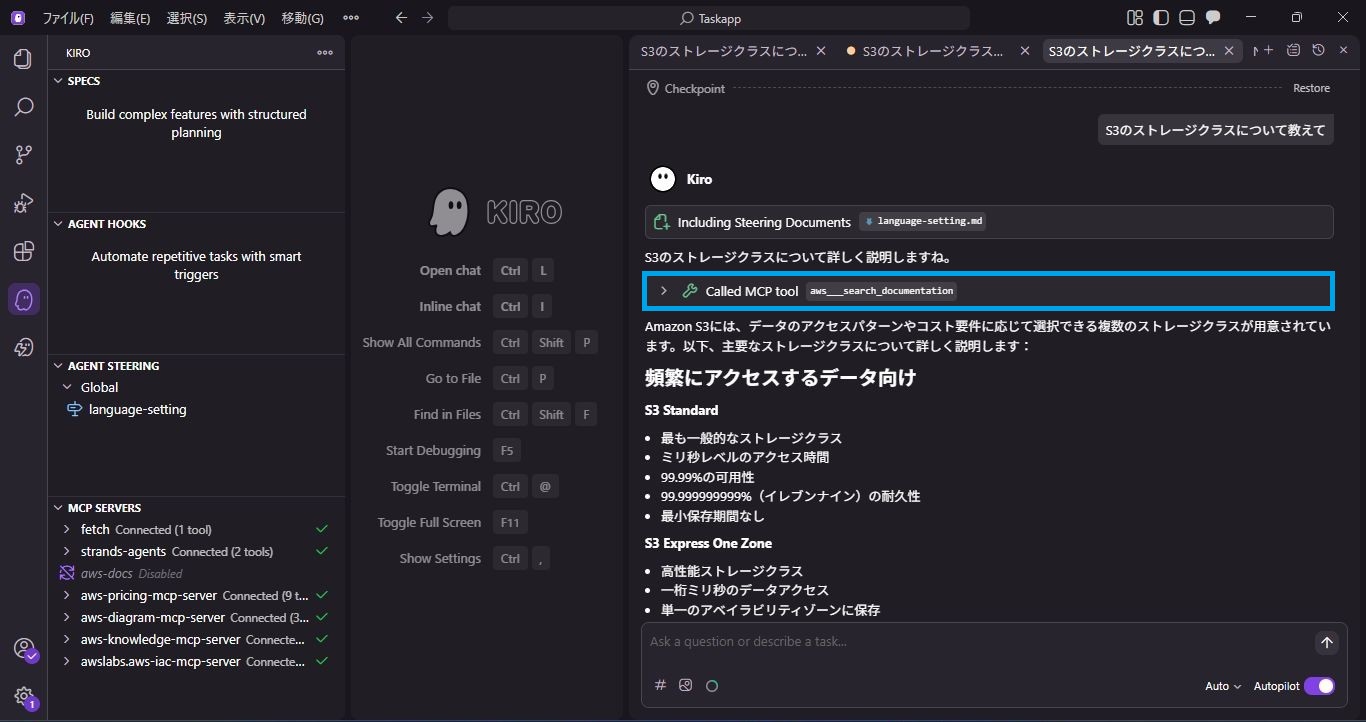Open the ファイル(F) menu
The width and height of the screenshot is (1366, 722).
coord(68,18)
